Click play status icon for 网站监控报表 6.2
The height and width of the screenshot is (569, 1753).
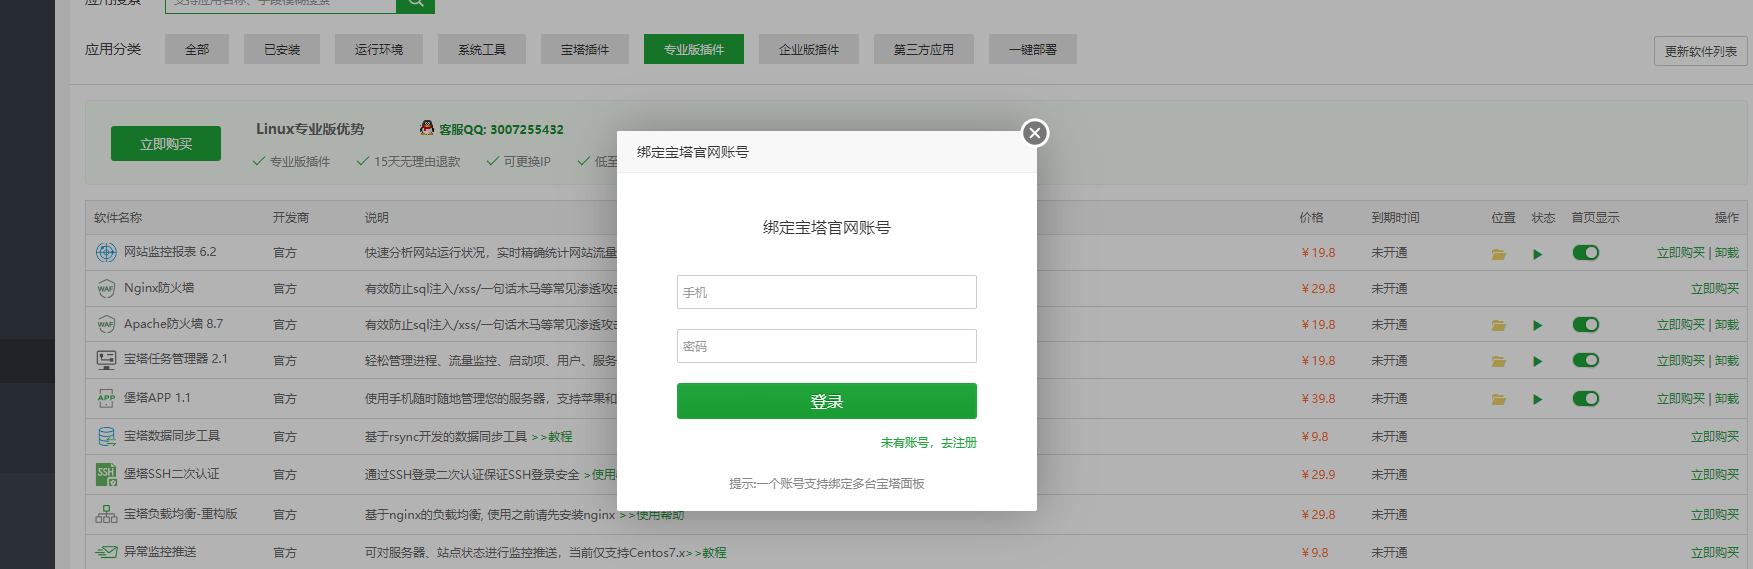coord(1538,254)
